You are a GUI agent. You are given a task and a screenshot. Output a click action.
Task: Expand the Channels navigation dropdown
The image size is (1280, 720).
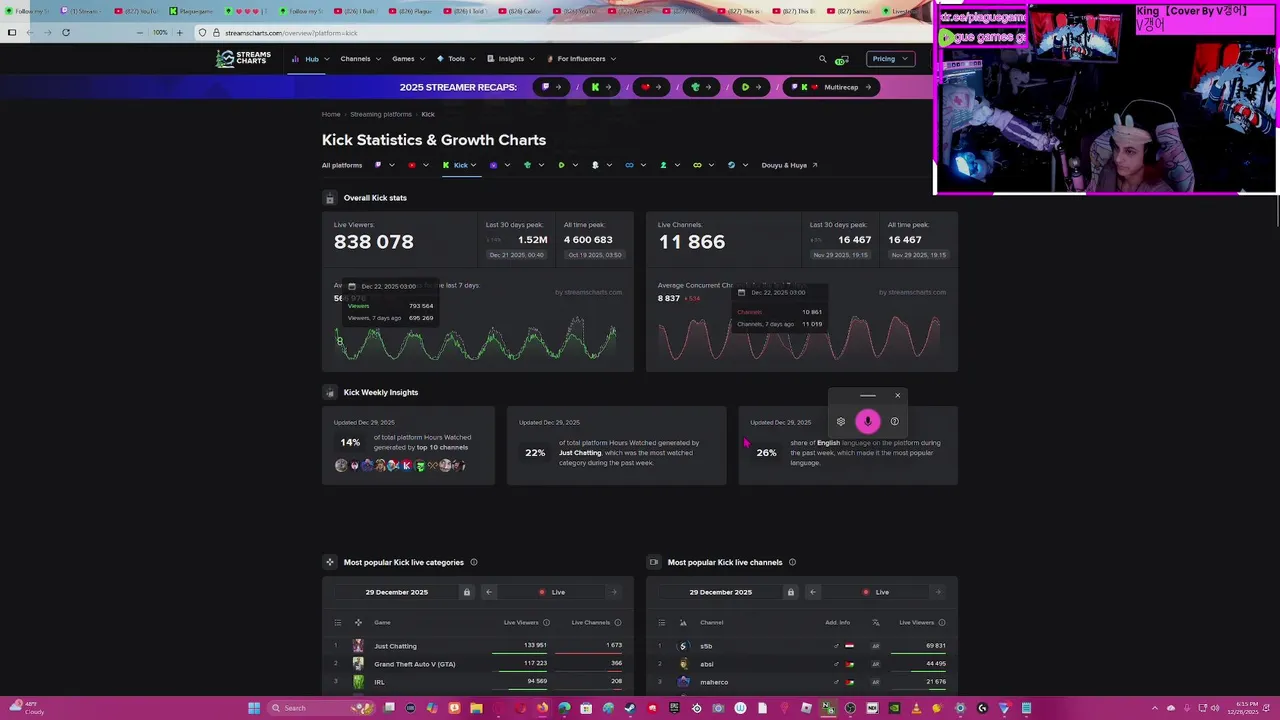tap(360, 59)
